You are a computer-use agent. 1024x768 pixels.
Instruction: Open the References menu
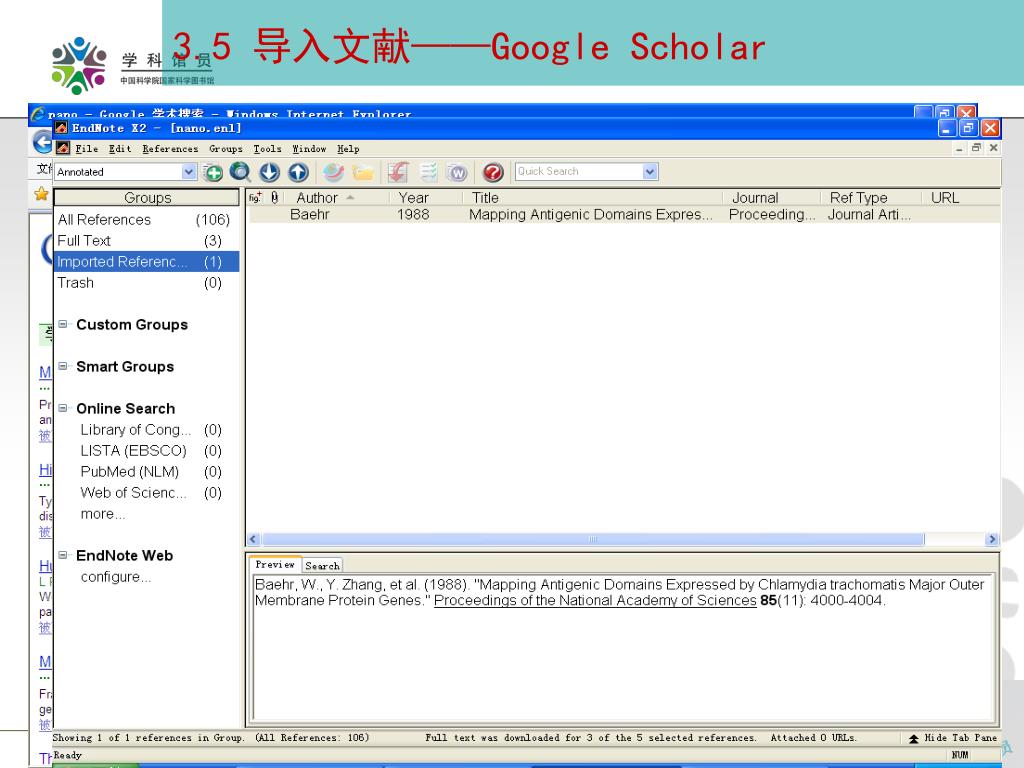170,149
